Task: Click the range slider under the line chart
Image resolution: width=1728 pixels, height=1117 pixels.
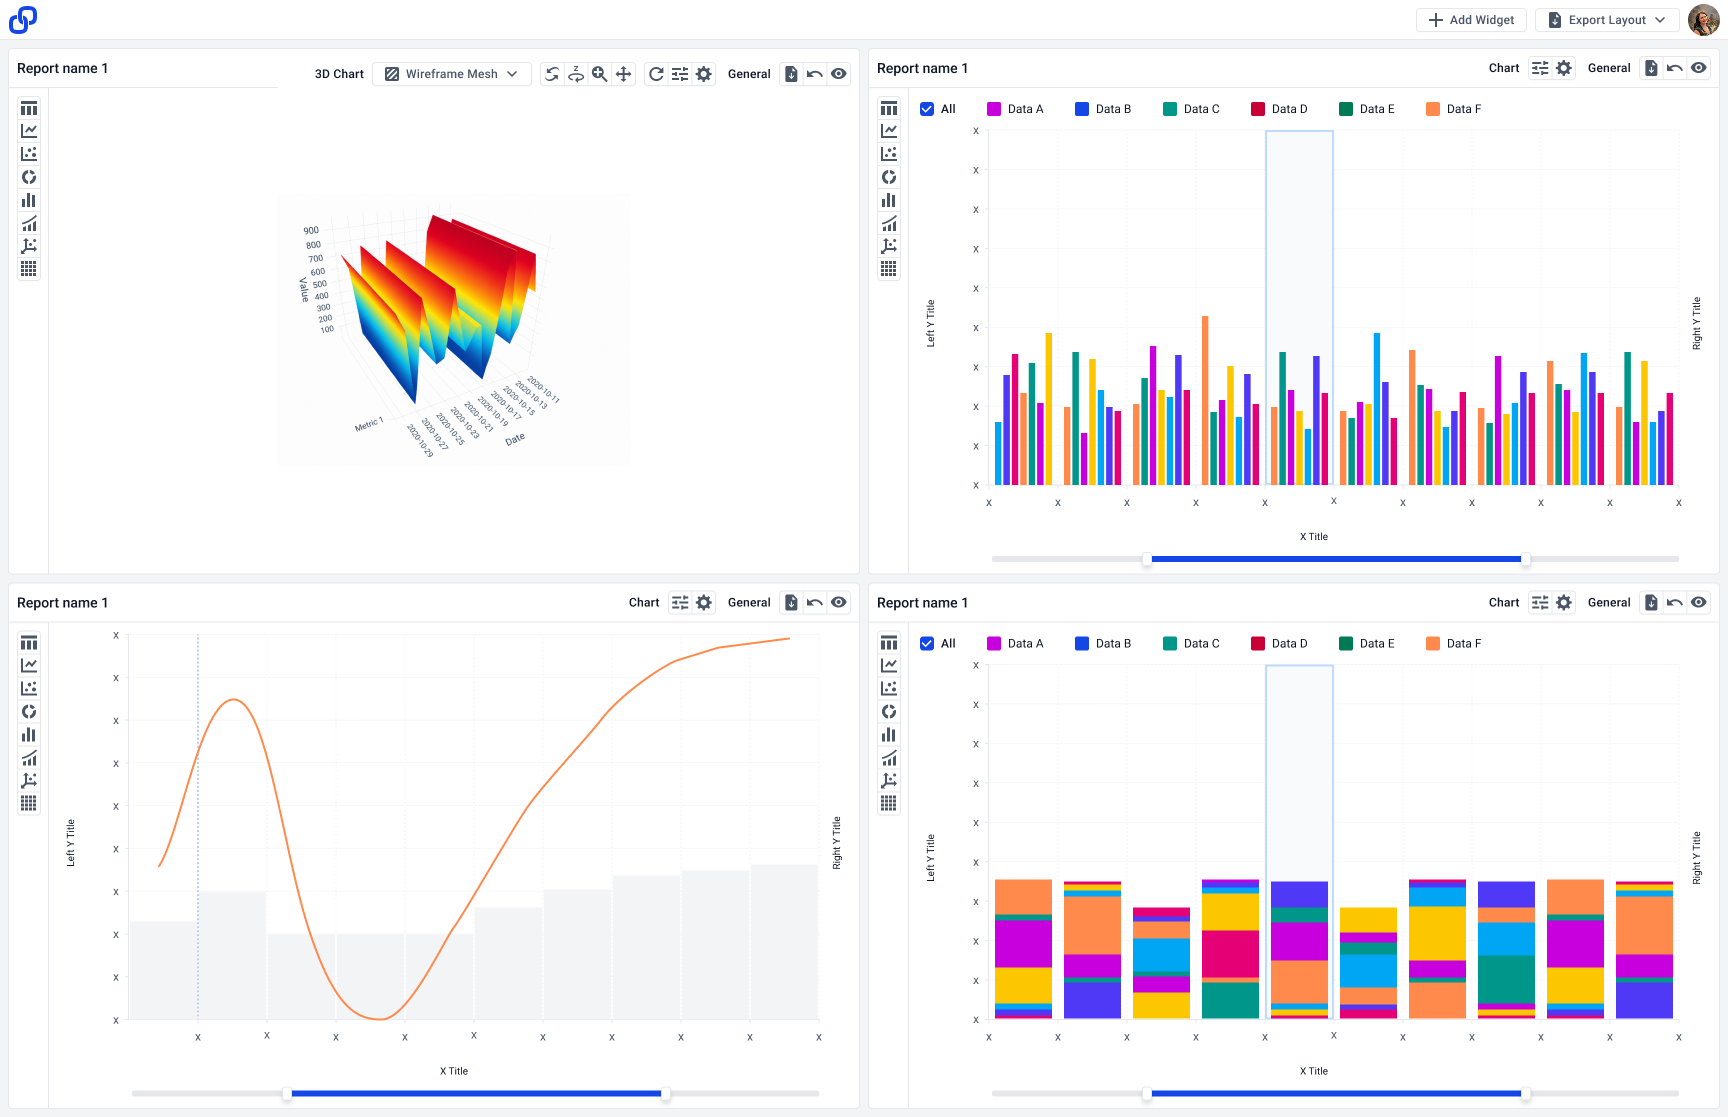Action: pos(475,1094)
